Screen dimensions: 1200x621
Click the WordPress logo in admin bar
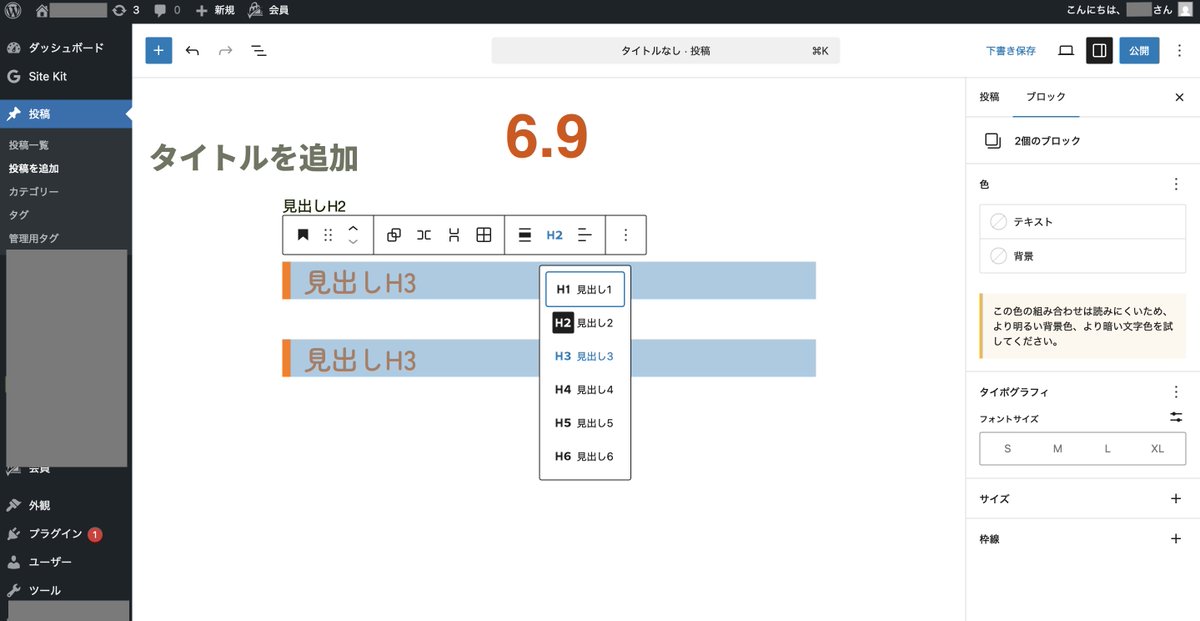14,9
